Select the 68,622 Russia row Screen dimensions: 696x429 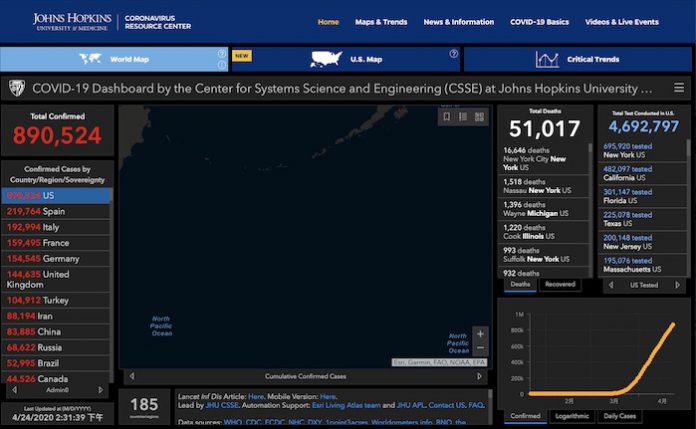point(56,347)
